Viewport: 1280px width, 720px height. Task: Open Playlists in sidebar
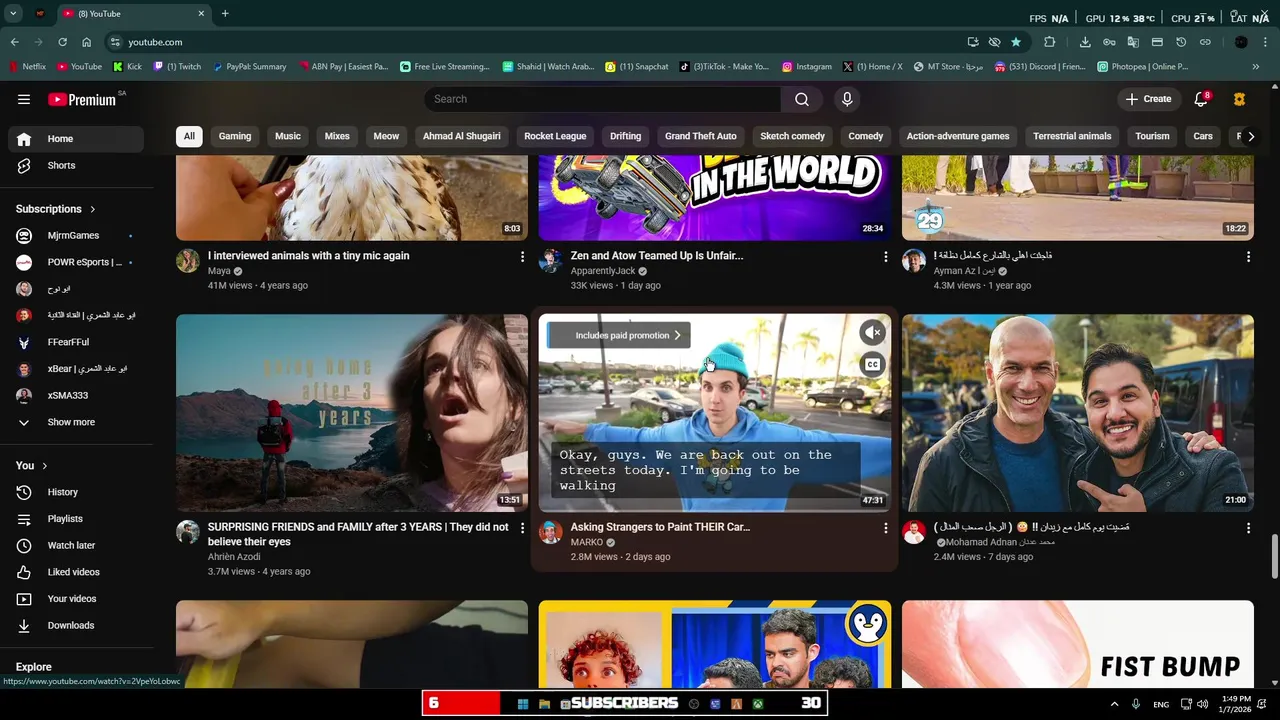coord(76,519)
